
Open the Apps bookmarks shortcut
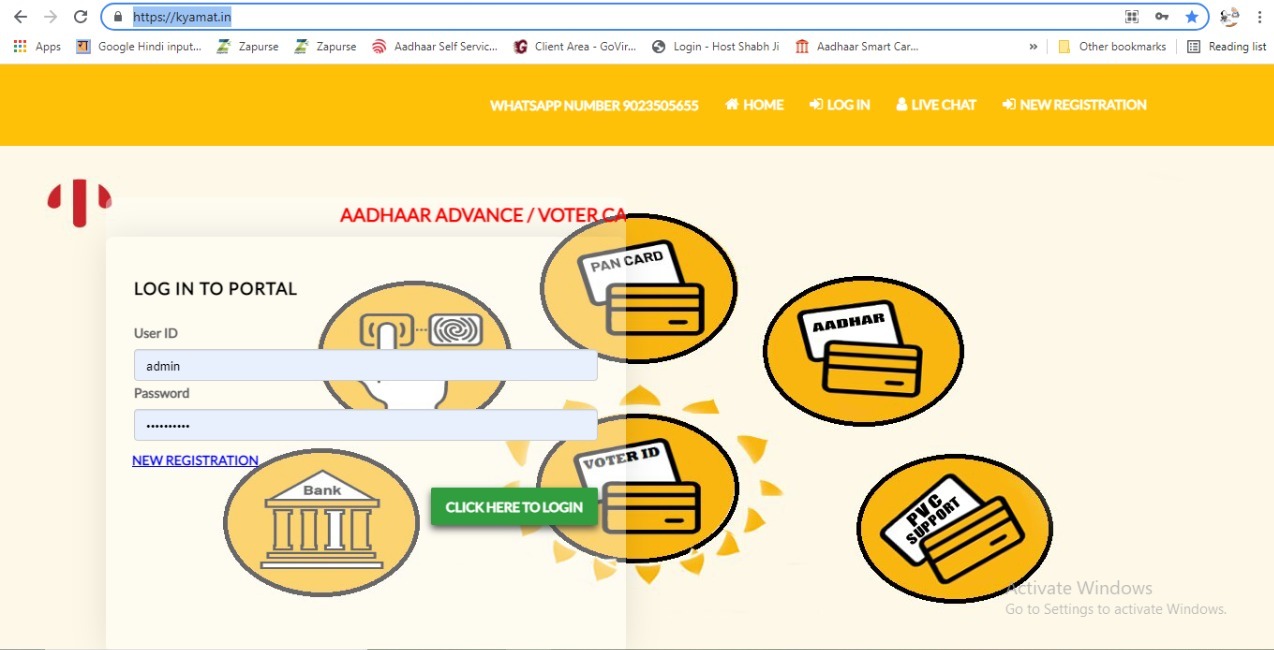click(37, 46)
